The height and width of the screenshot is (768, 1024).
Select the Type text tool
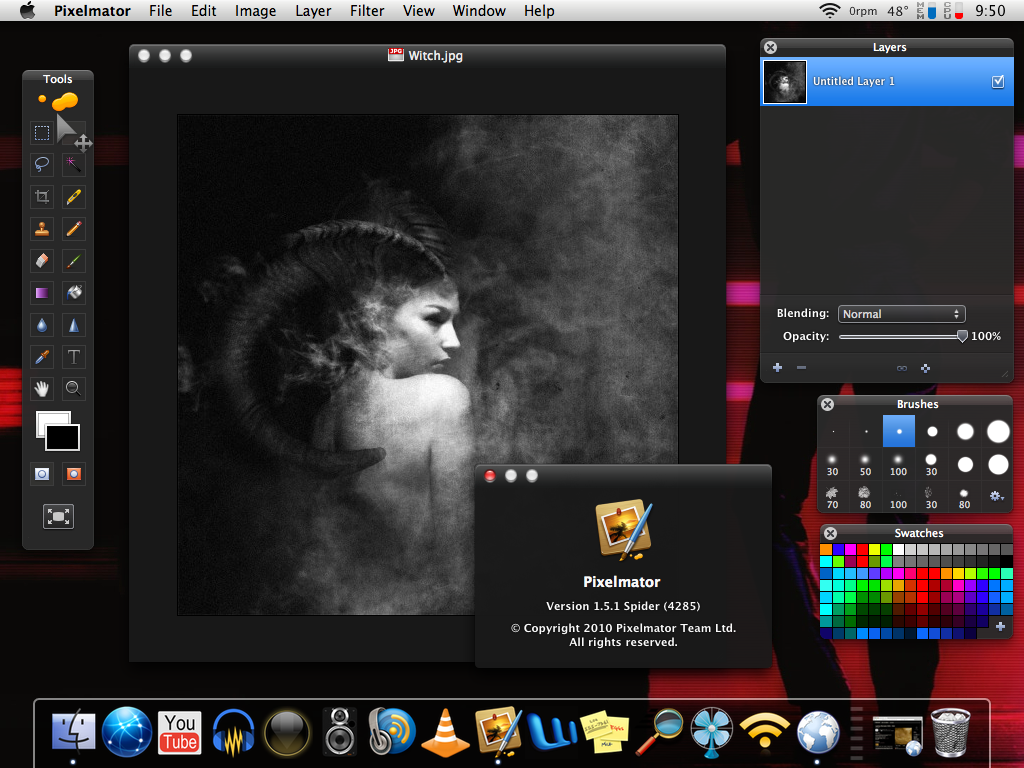pos(73,357)
